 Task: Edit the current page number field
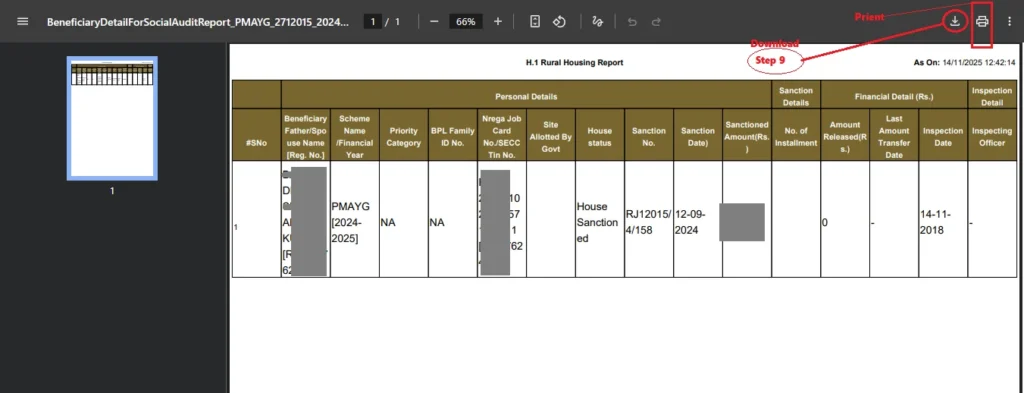tap(372, 22)
